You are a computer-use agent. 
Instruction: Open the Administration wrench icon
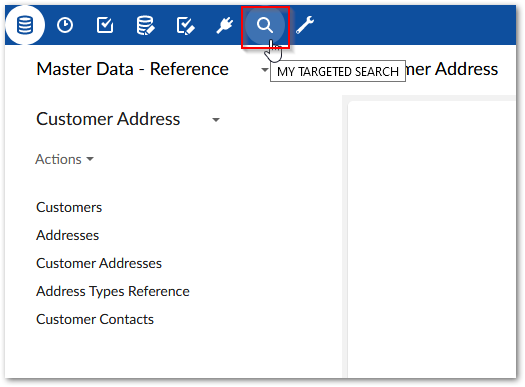point(305,25)
